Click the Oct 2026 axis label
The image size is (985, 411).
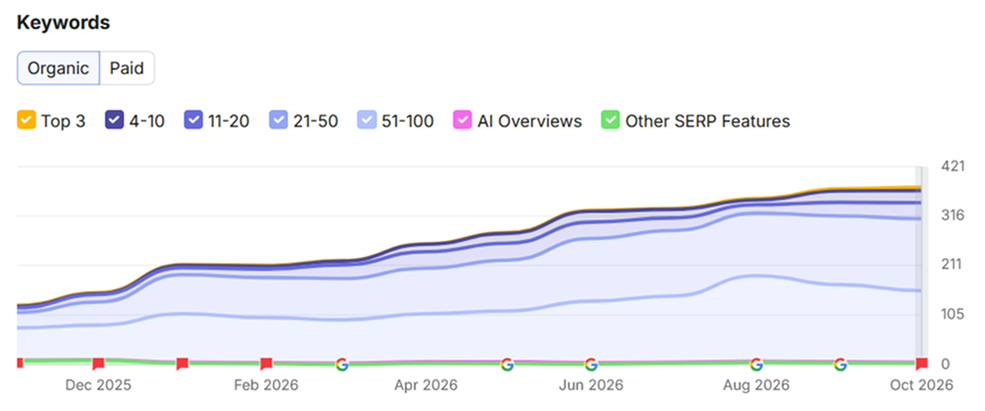pyautogui.click(x=920, y=385)
